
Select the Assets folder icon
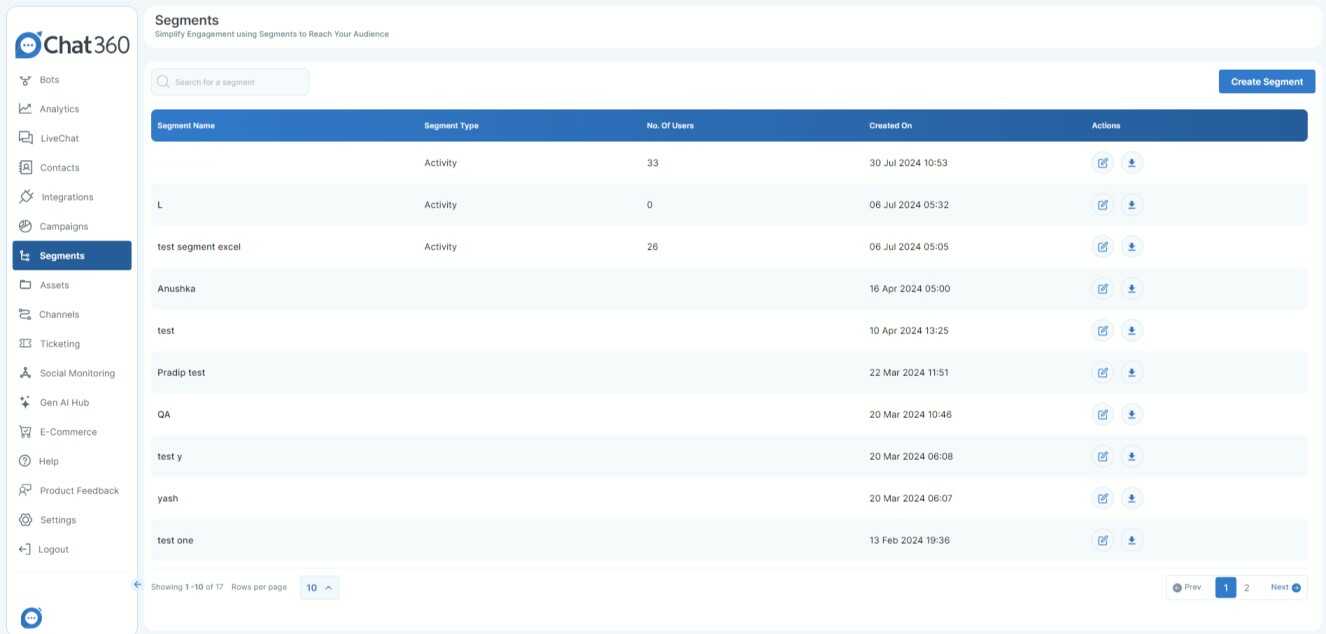coord(25,284)
